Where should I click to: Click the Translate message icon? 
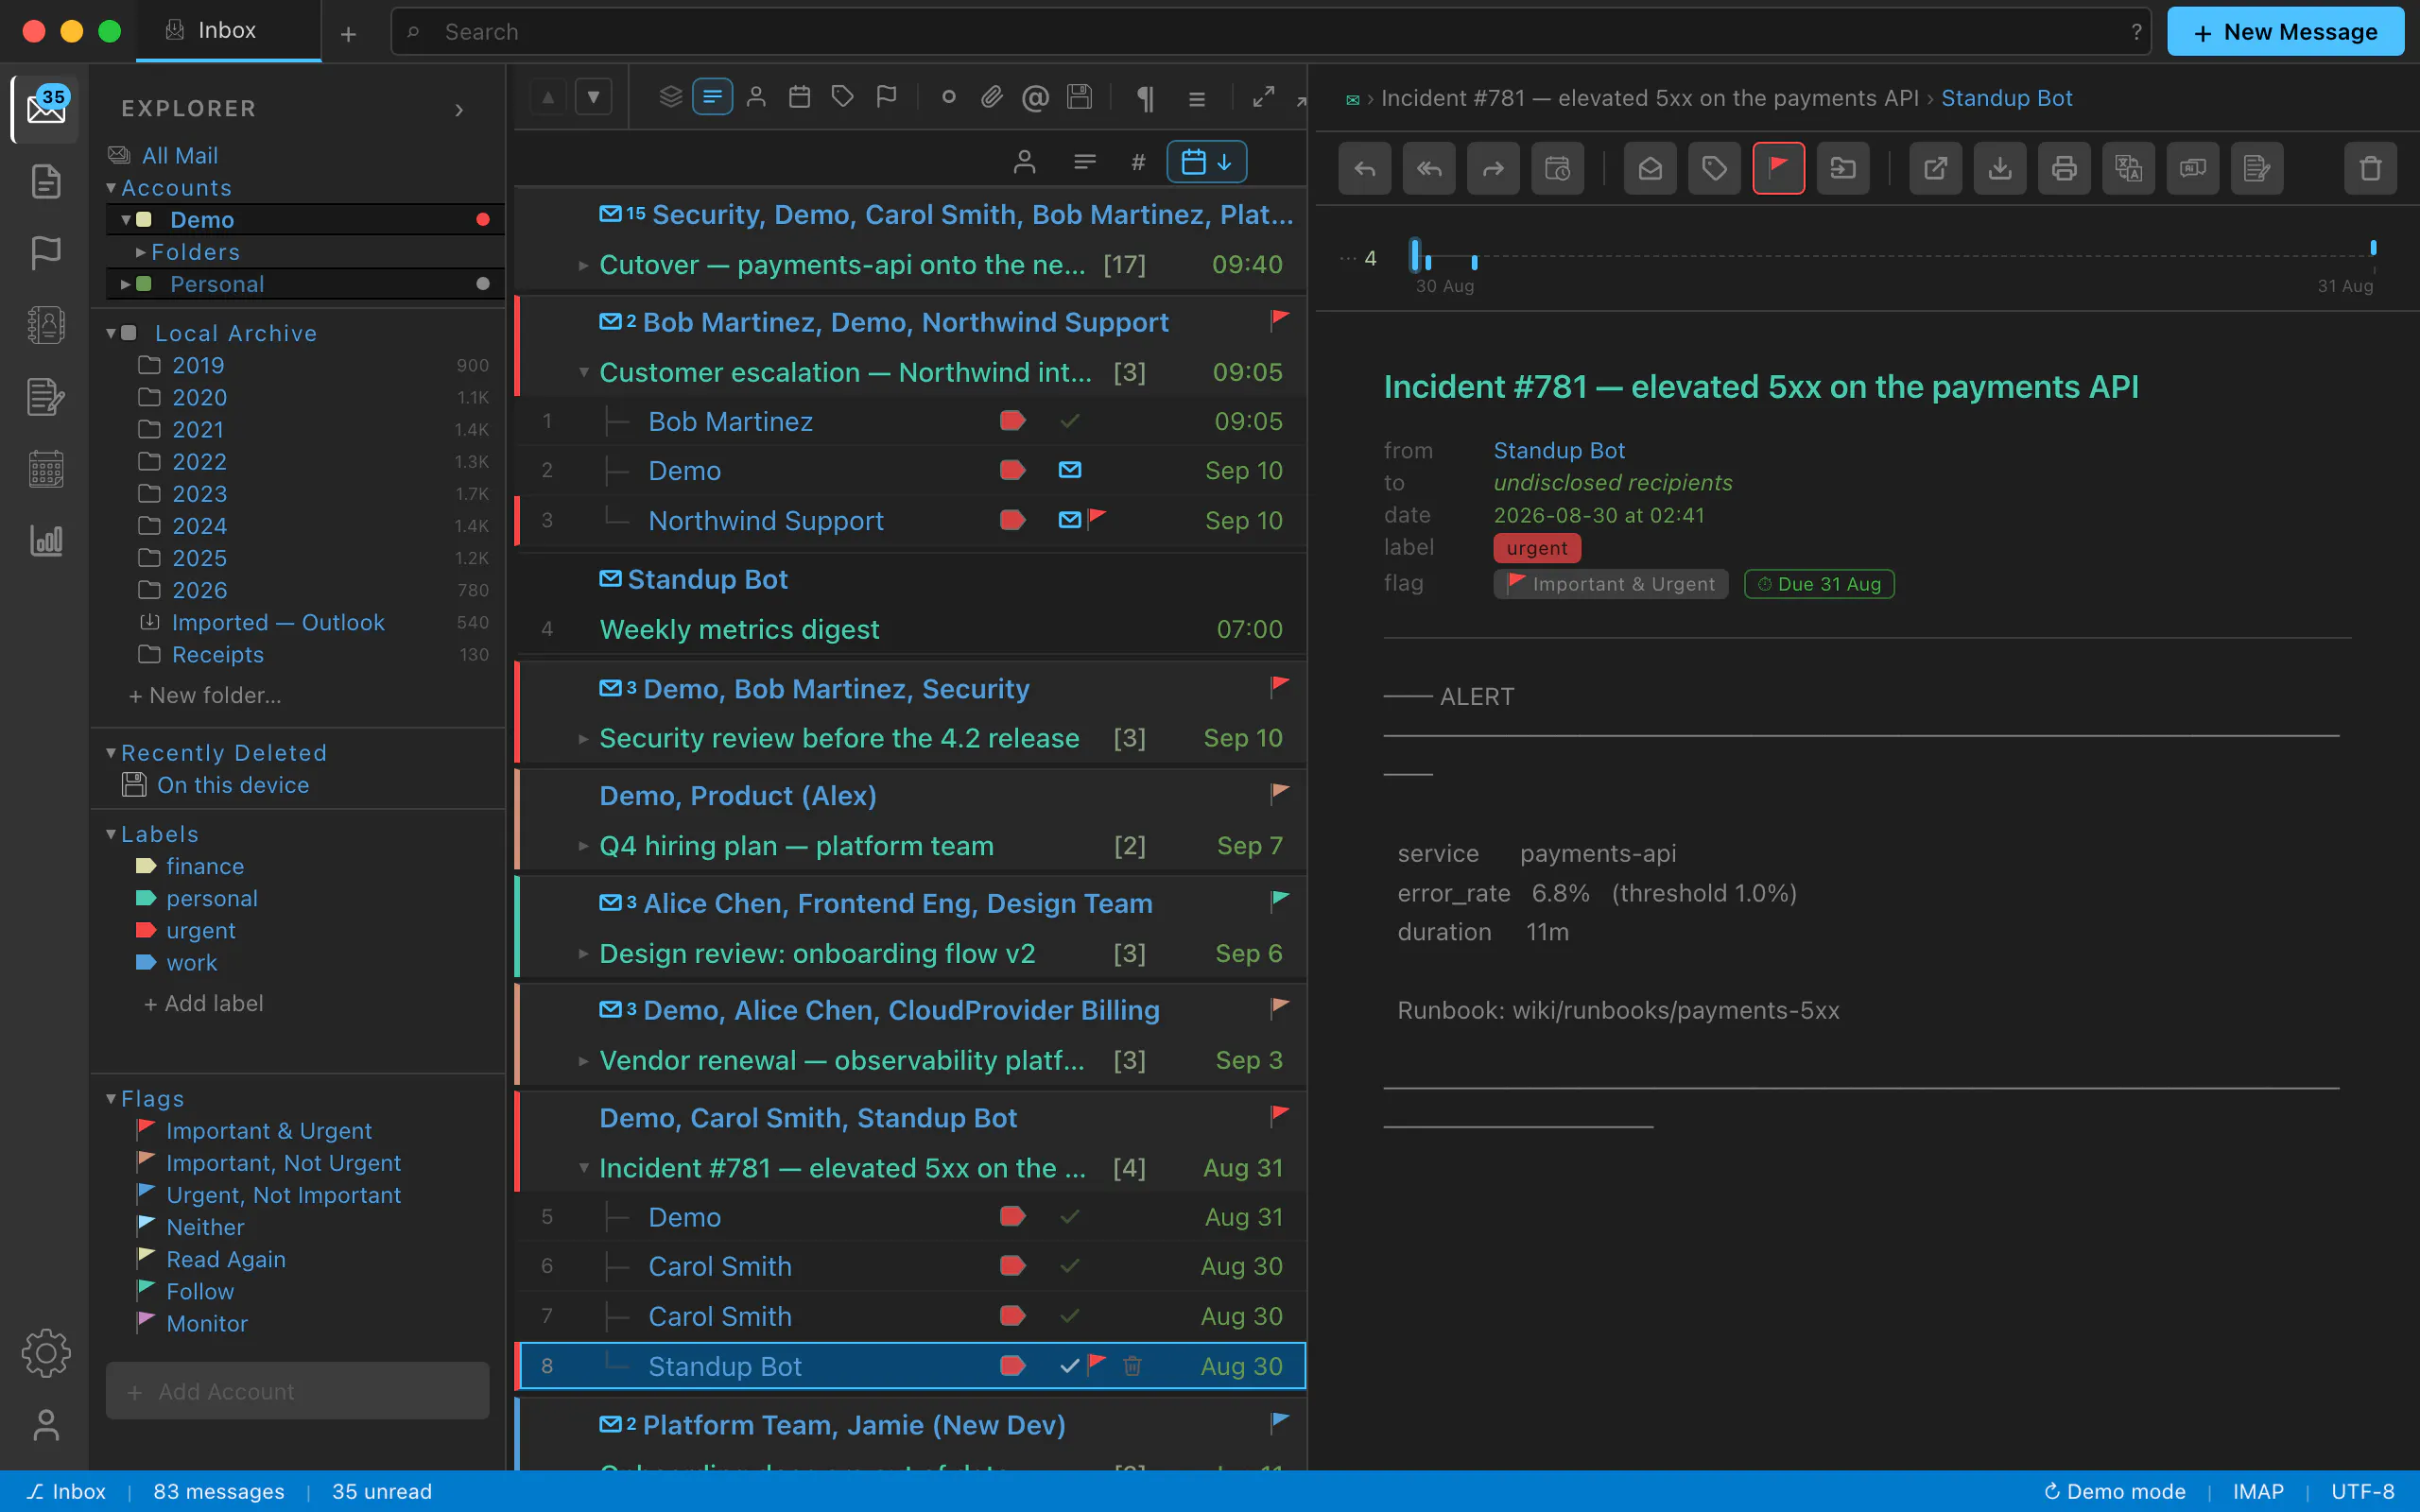pos(2127,168)
